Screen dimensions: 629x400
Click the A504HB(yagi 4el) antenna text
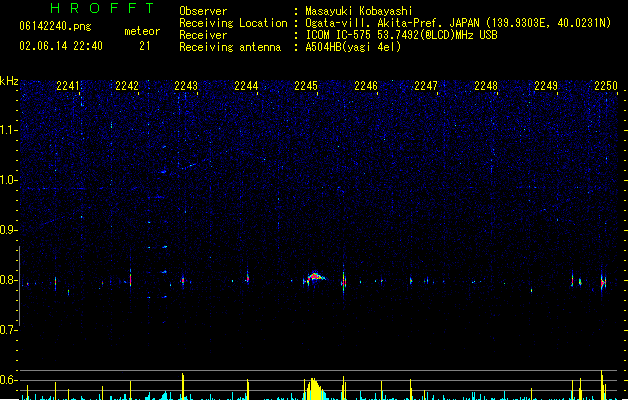tap(353, 47)
